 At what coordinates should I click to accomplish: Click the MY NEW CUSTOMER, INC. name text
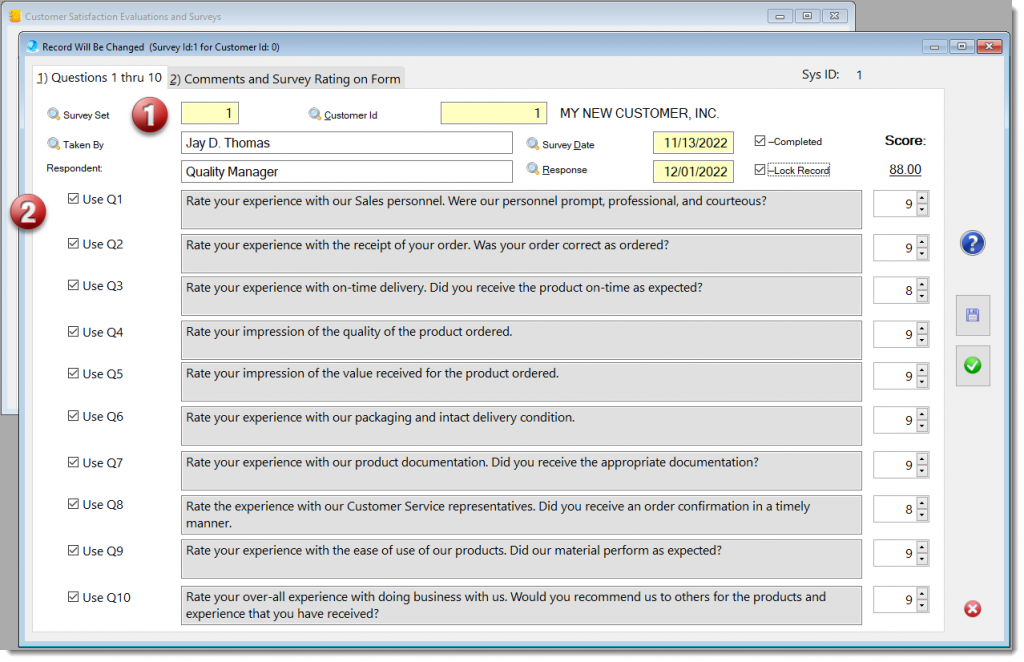[639, 113]
